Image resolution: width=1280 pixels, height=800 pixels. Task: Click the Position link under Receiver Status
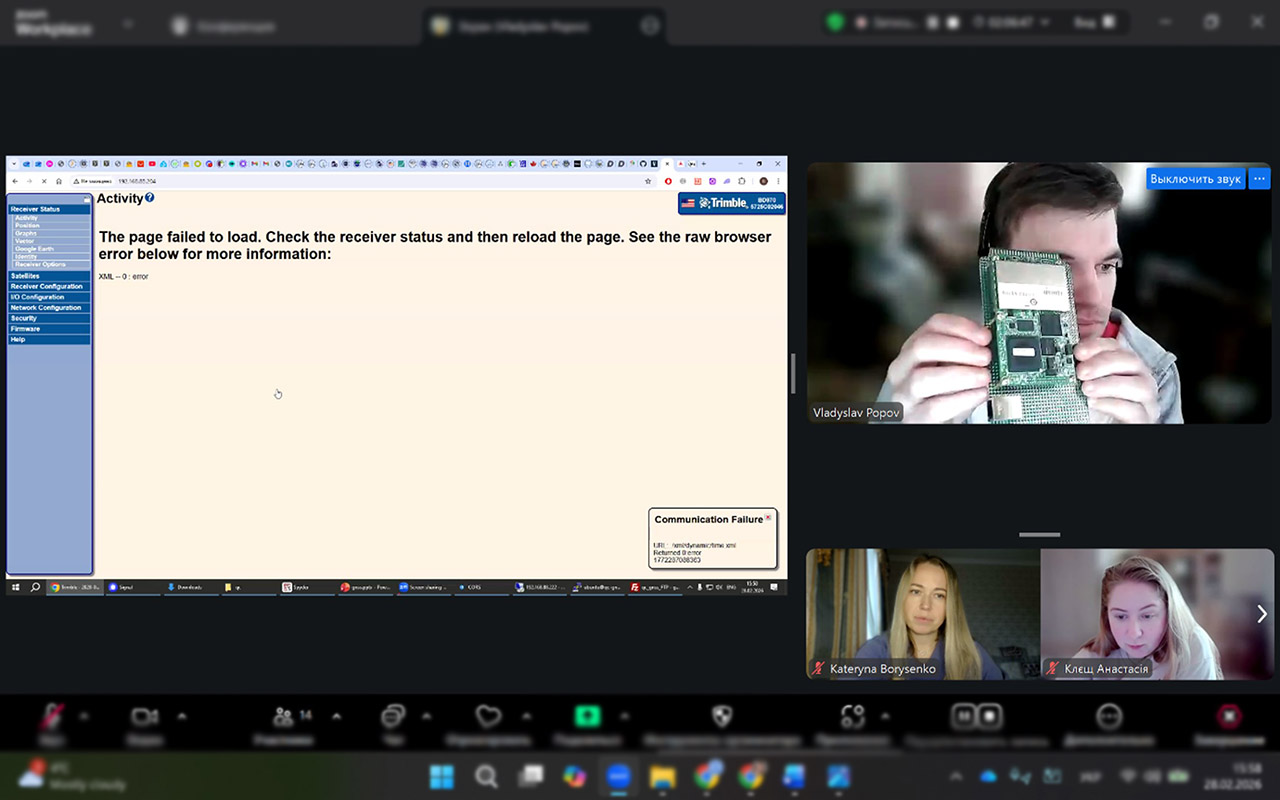(28, 226)
